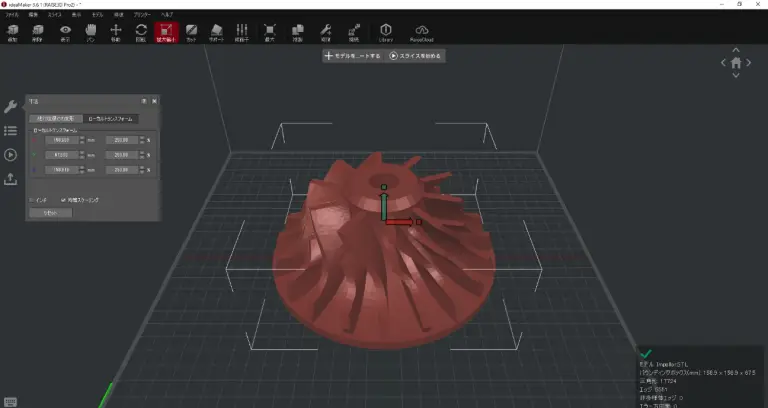
Task: Click the home view icon
Action: coord(736,63)
